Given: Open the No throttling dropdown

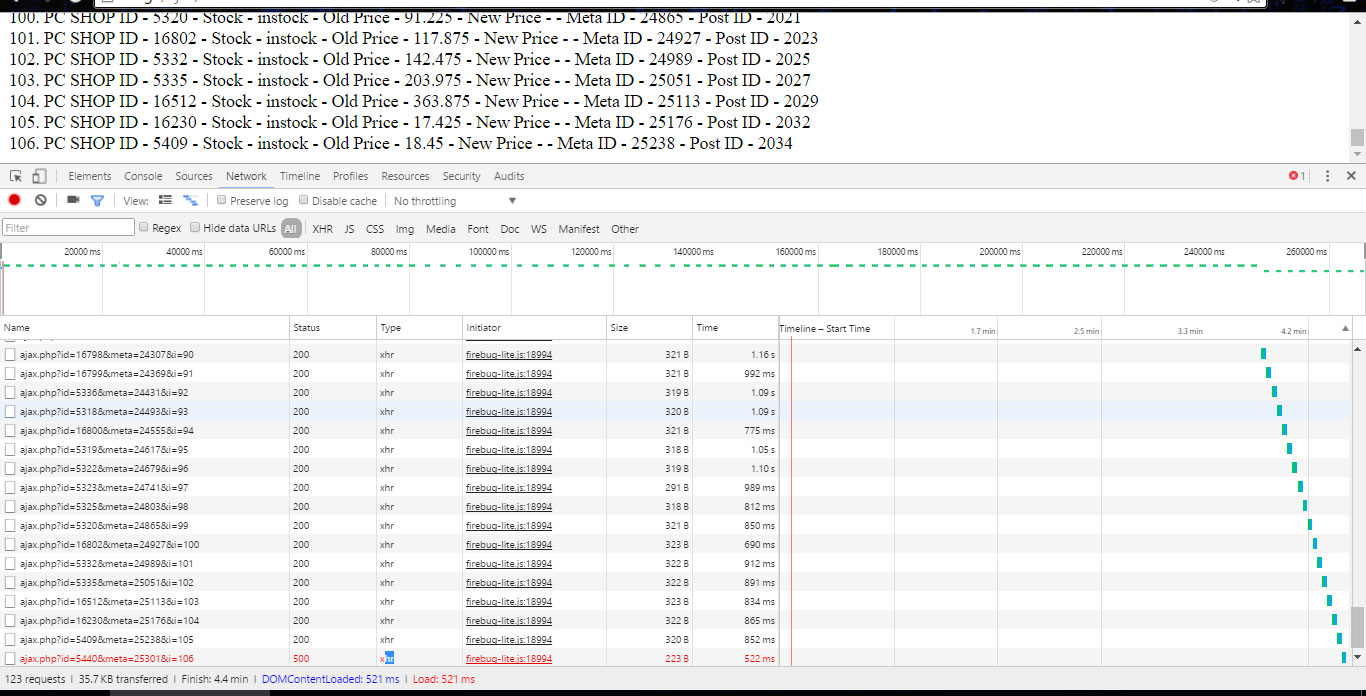Looking at the screenshot, I should [x=455, y=201].
